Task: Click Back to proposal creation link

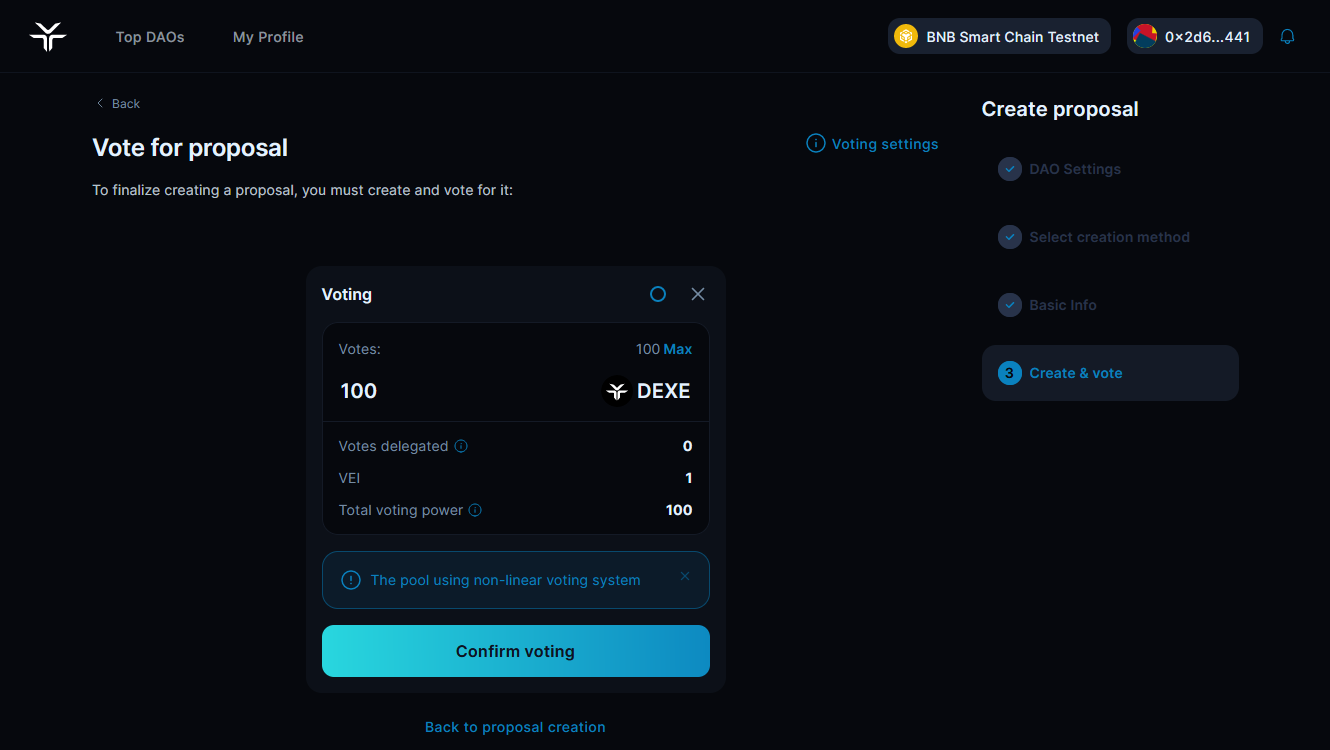Action: [515, 727]
